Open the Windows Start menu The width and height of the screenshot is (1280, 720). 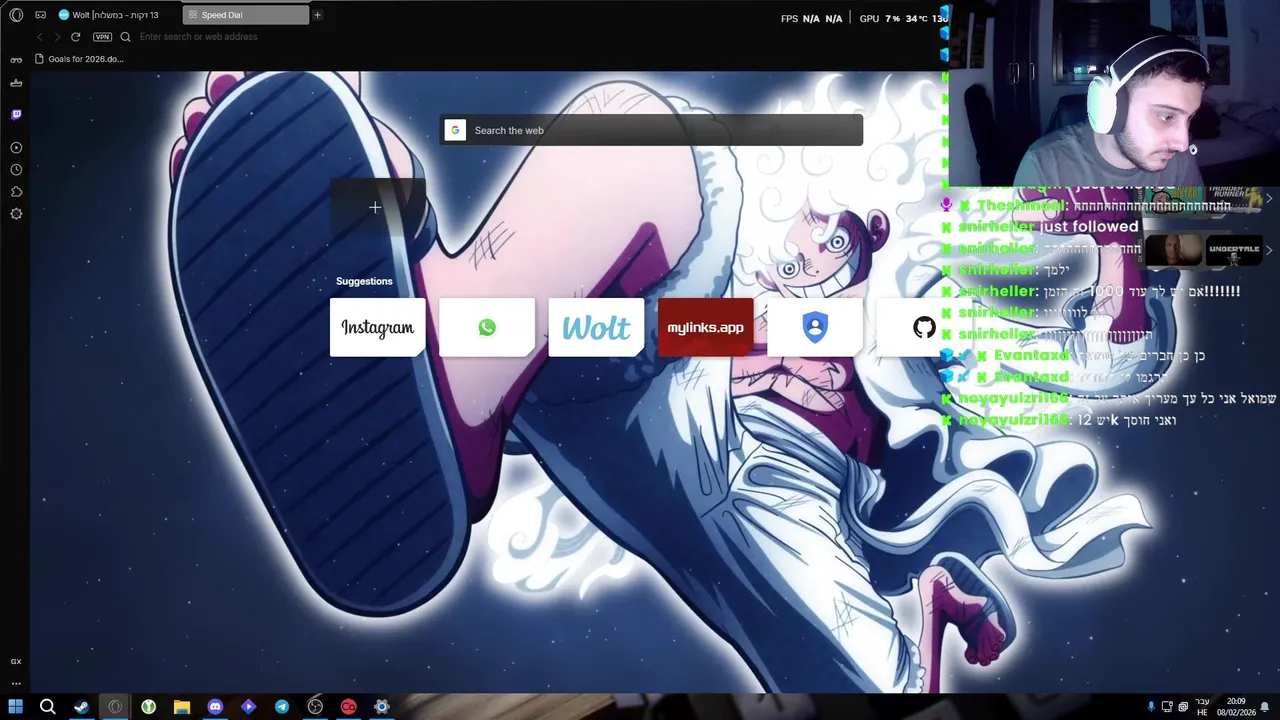[15, 706]
